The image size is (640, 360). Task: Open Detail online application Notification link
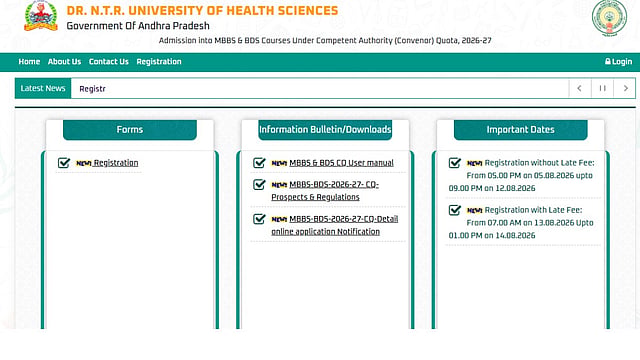pos(335,225)
